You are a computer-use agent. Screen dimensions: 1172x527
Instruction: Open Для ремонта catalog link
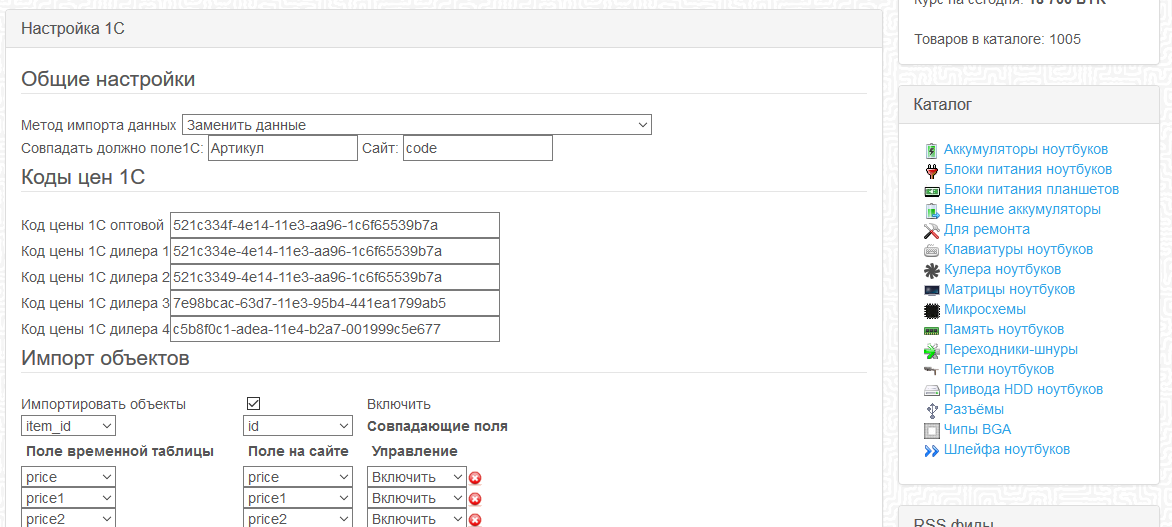pyautogui.click(x=987, y=229)
